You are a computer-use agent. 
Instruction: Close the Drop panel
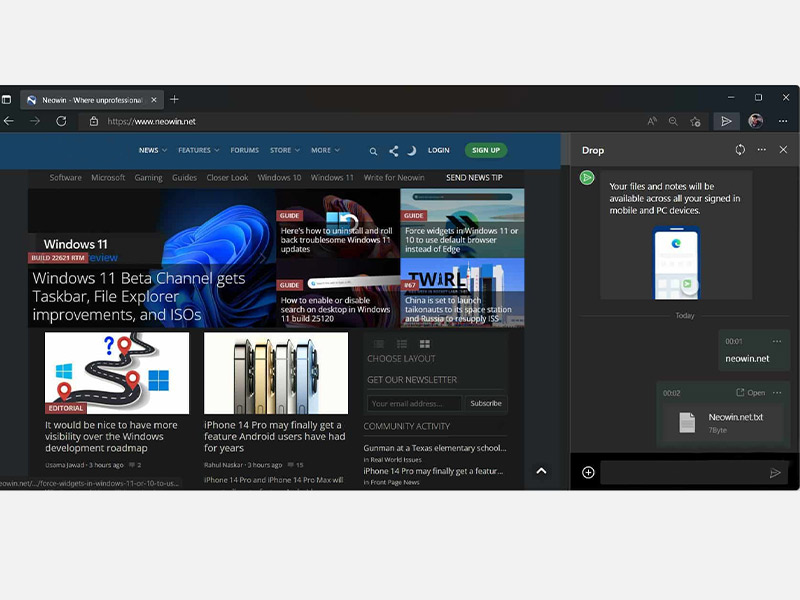click(783, 150)
